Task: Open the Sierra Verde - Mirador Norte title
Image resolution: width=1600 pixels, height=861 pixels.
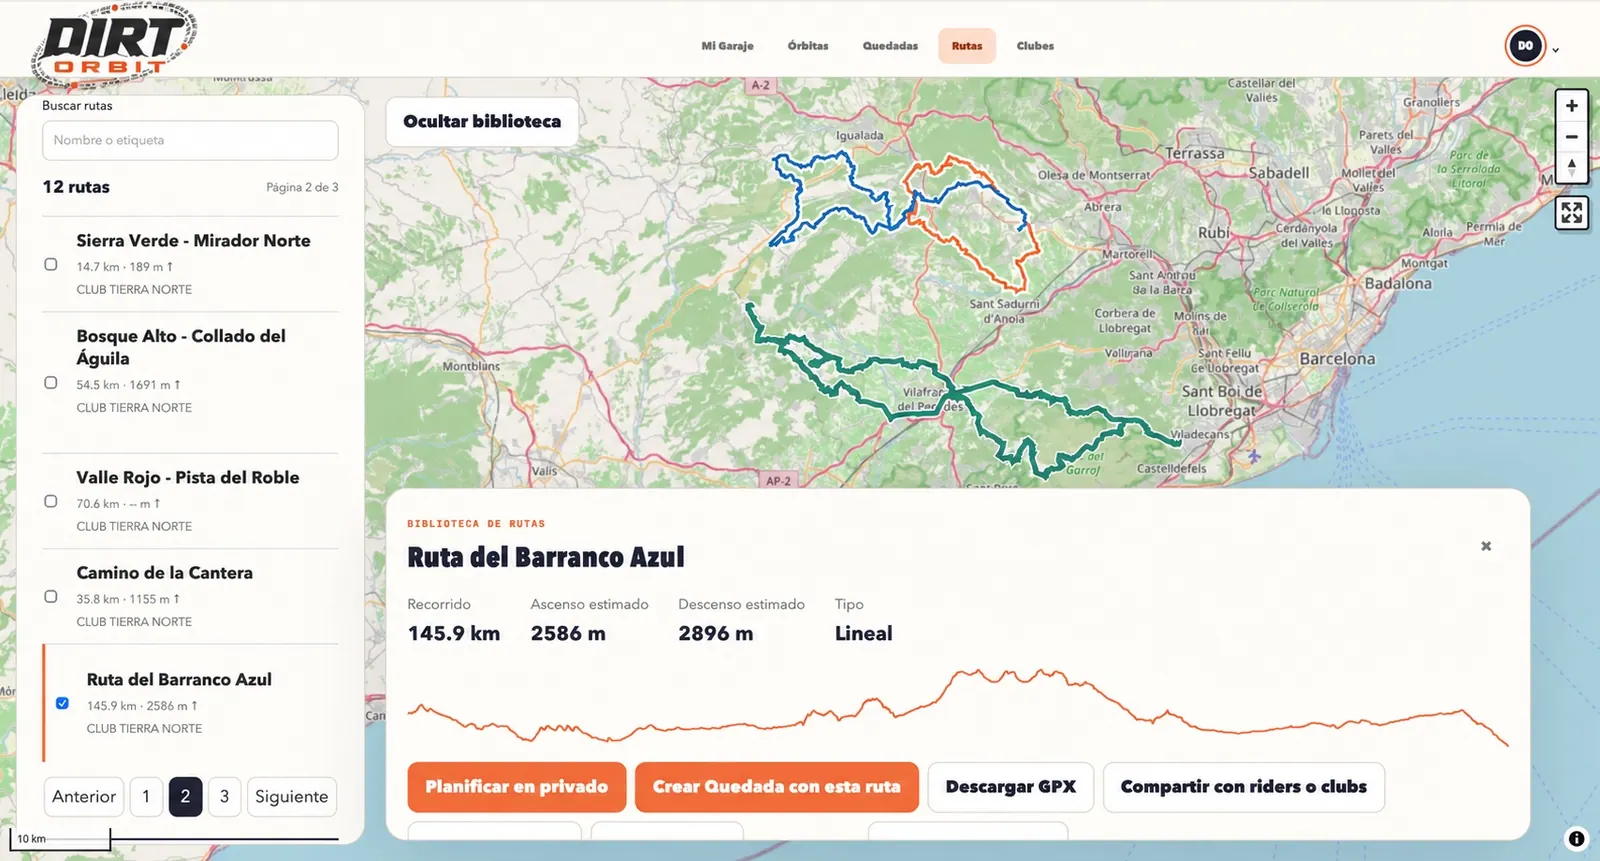Action: (x=193, y=241)
